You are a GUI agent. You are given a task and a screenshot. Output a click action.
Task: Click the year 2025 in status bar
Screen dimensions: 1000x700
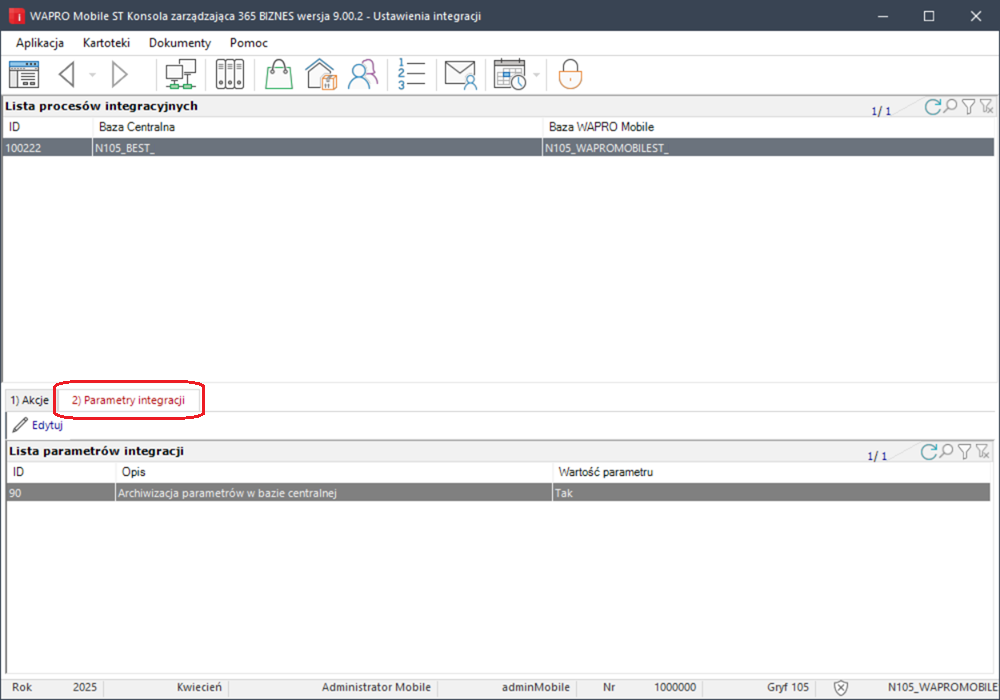(85, 687)
